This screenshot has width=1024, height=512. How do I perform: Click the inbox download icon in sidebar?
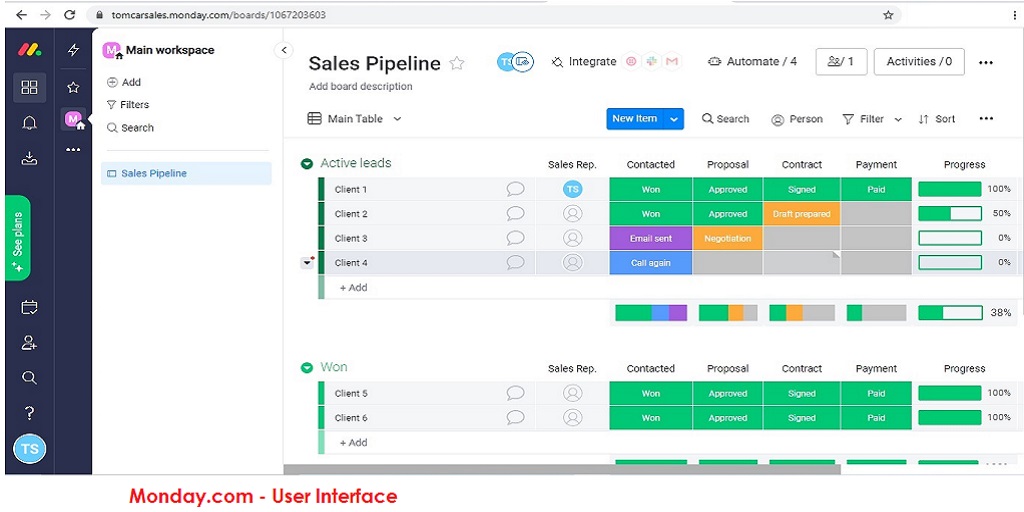tap(29, 158)
